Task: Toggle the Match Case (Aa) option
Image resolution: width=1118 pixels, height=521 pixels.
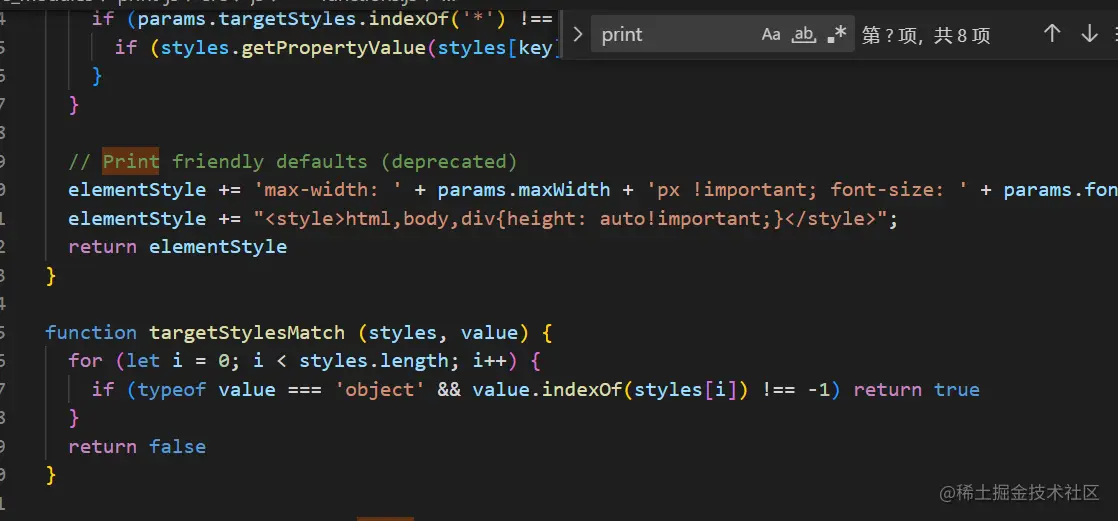Action: [771, 34]
